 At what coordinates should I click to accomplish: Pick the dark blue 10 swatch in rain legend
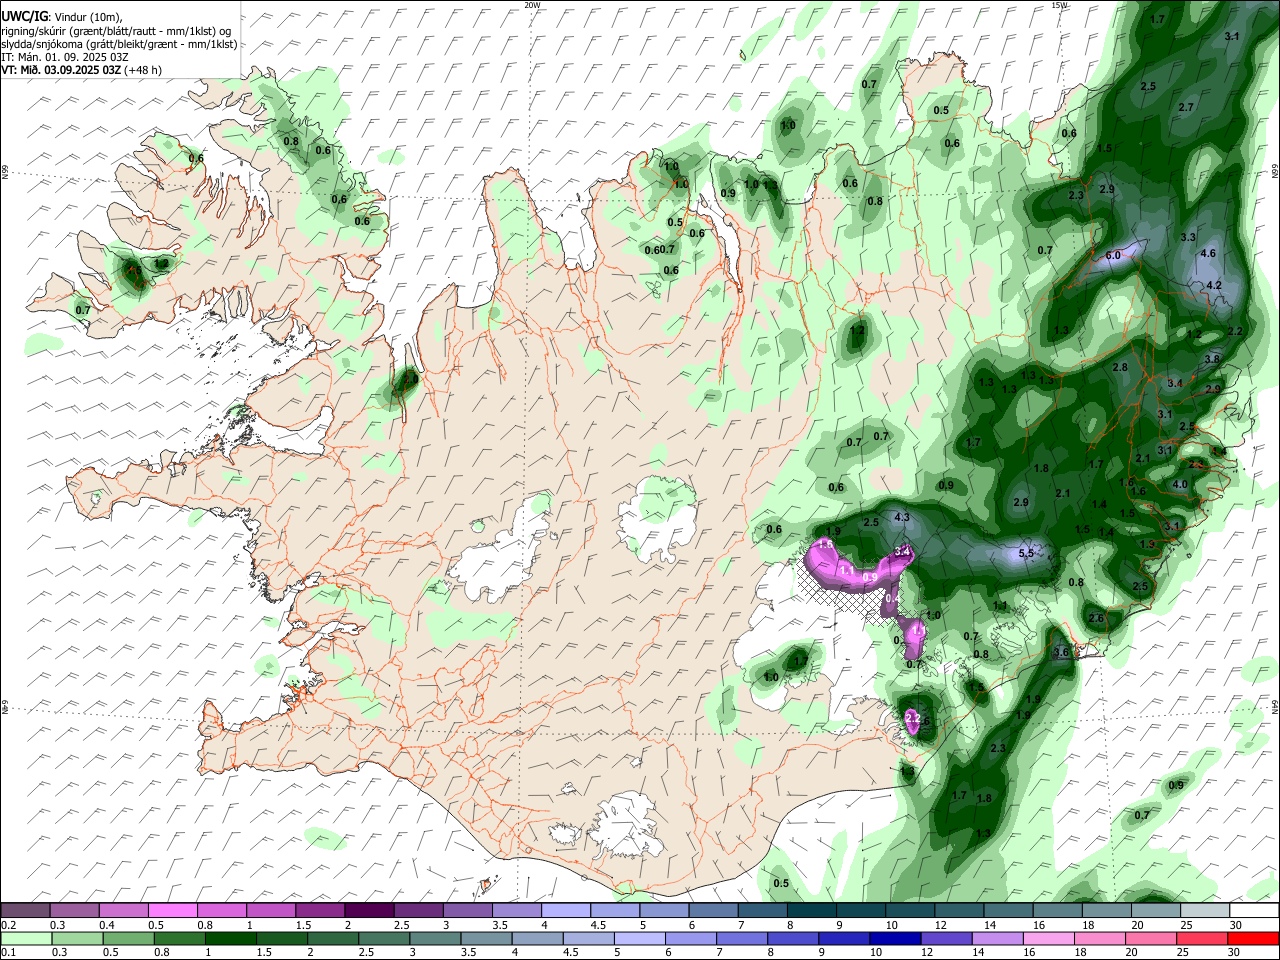point(893,938)
